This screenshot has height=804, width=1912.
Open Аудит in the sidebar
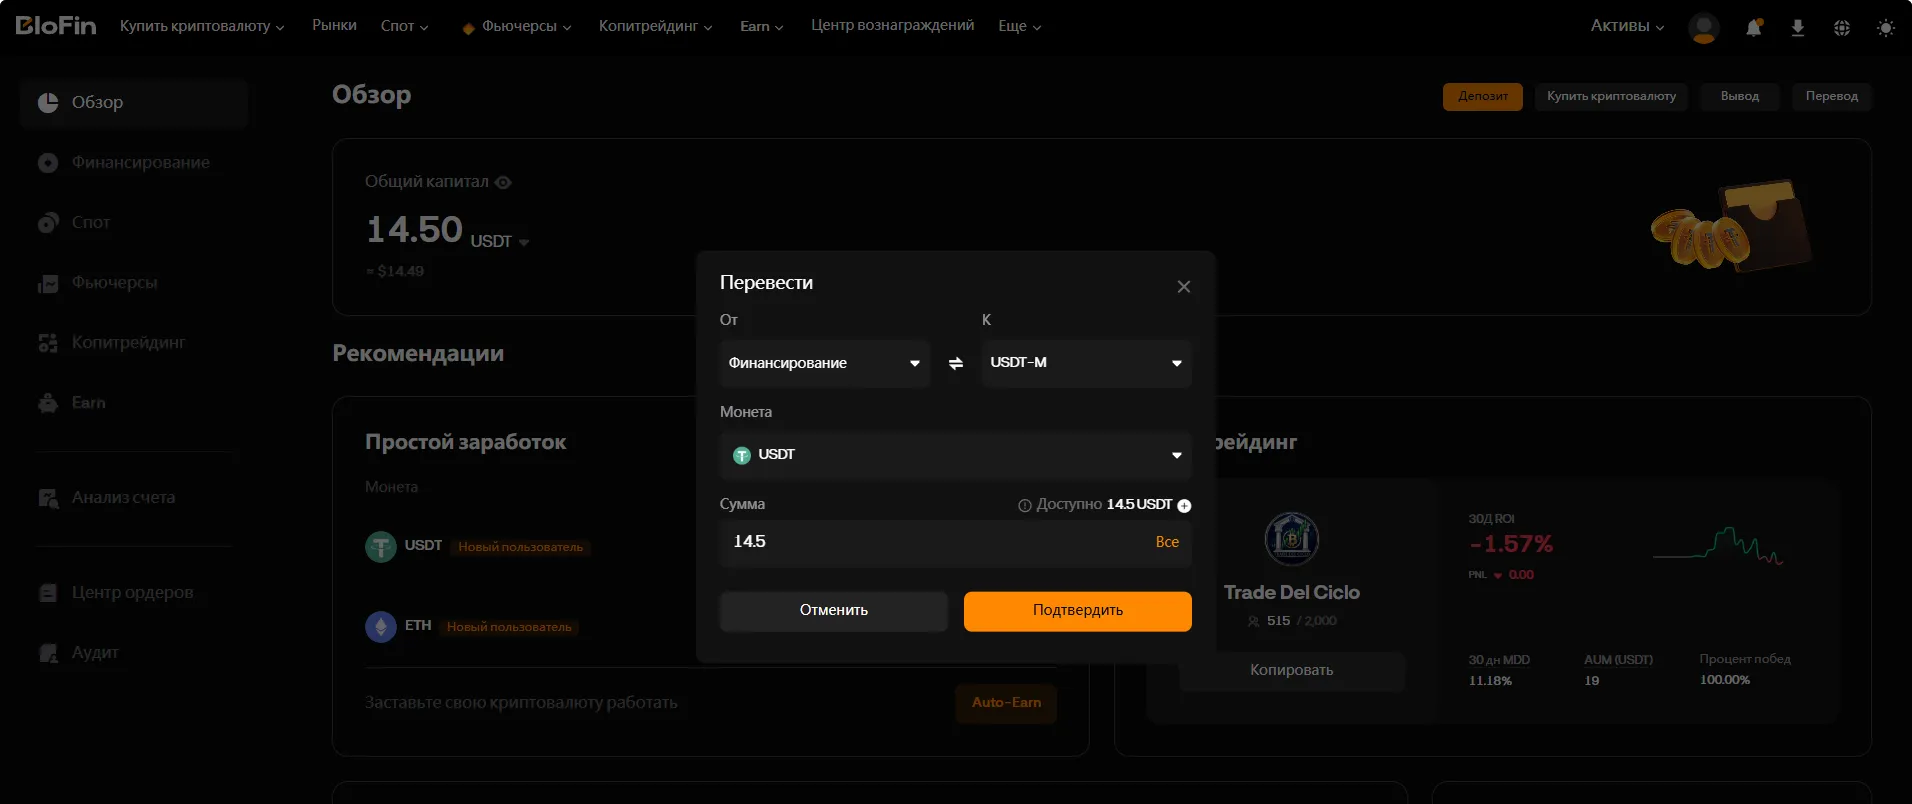point(134,653)
